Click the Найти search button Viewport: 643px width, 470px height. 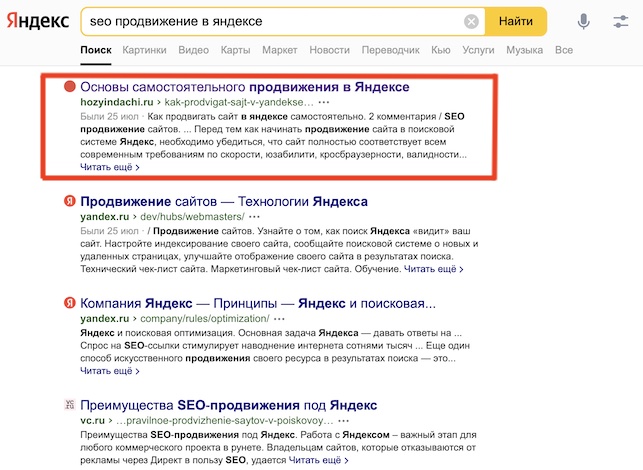[x=515, y=21]
